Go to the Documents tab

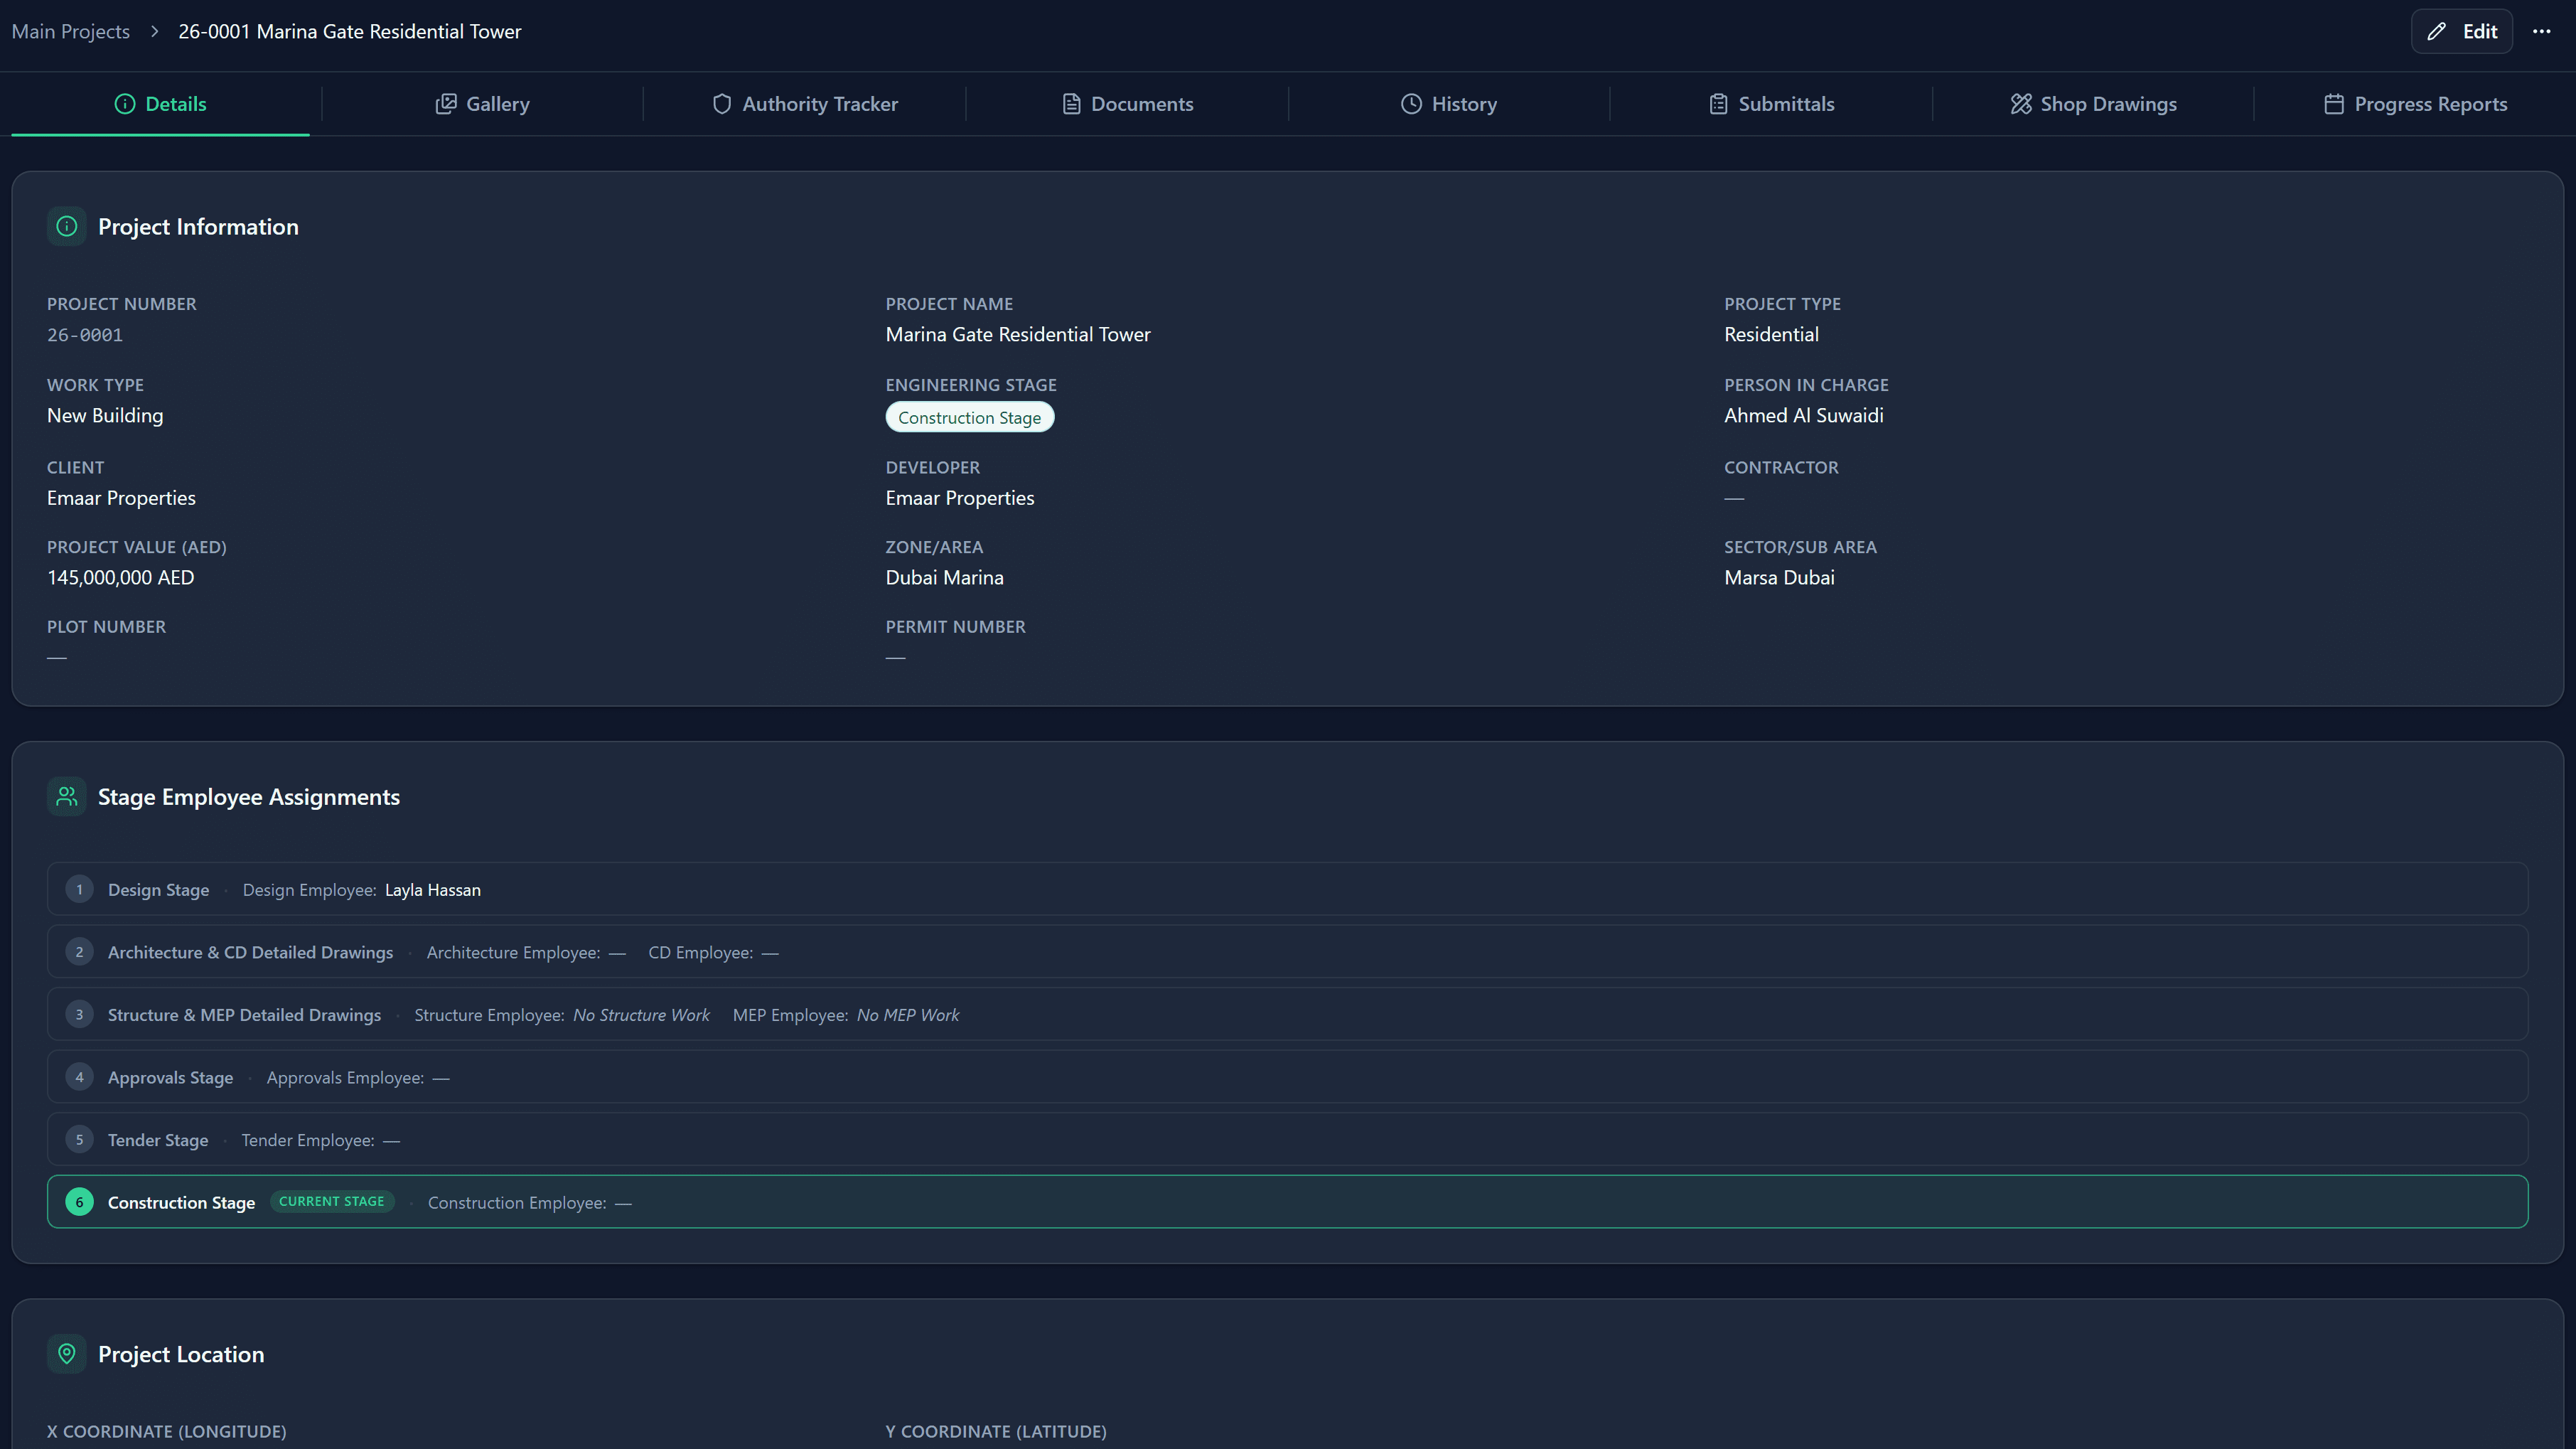(1127, 104)
